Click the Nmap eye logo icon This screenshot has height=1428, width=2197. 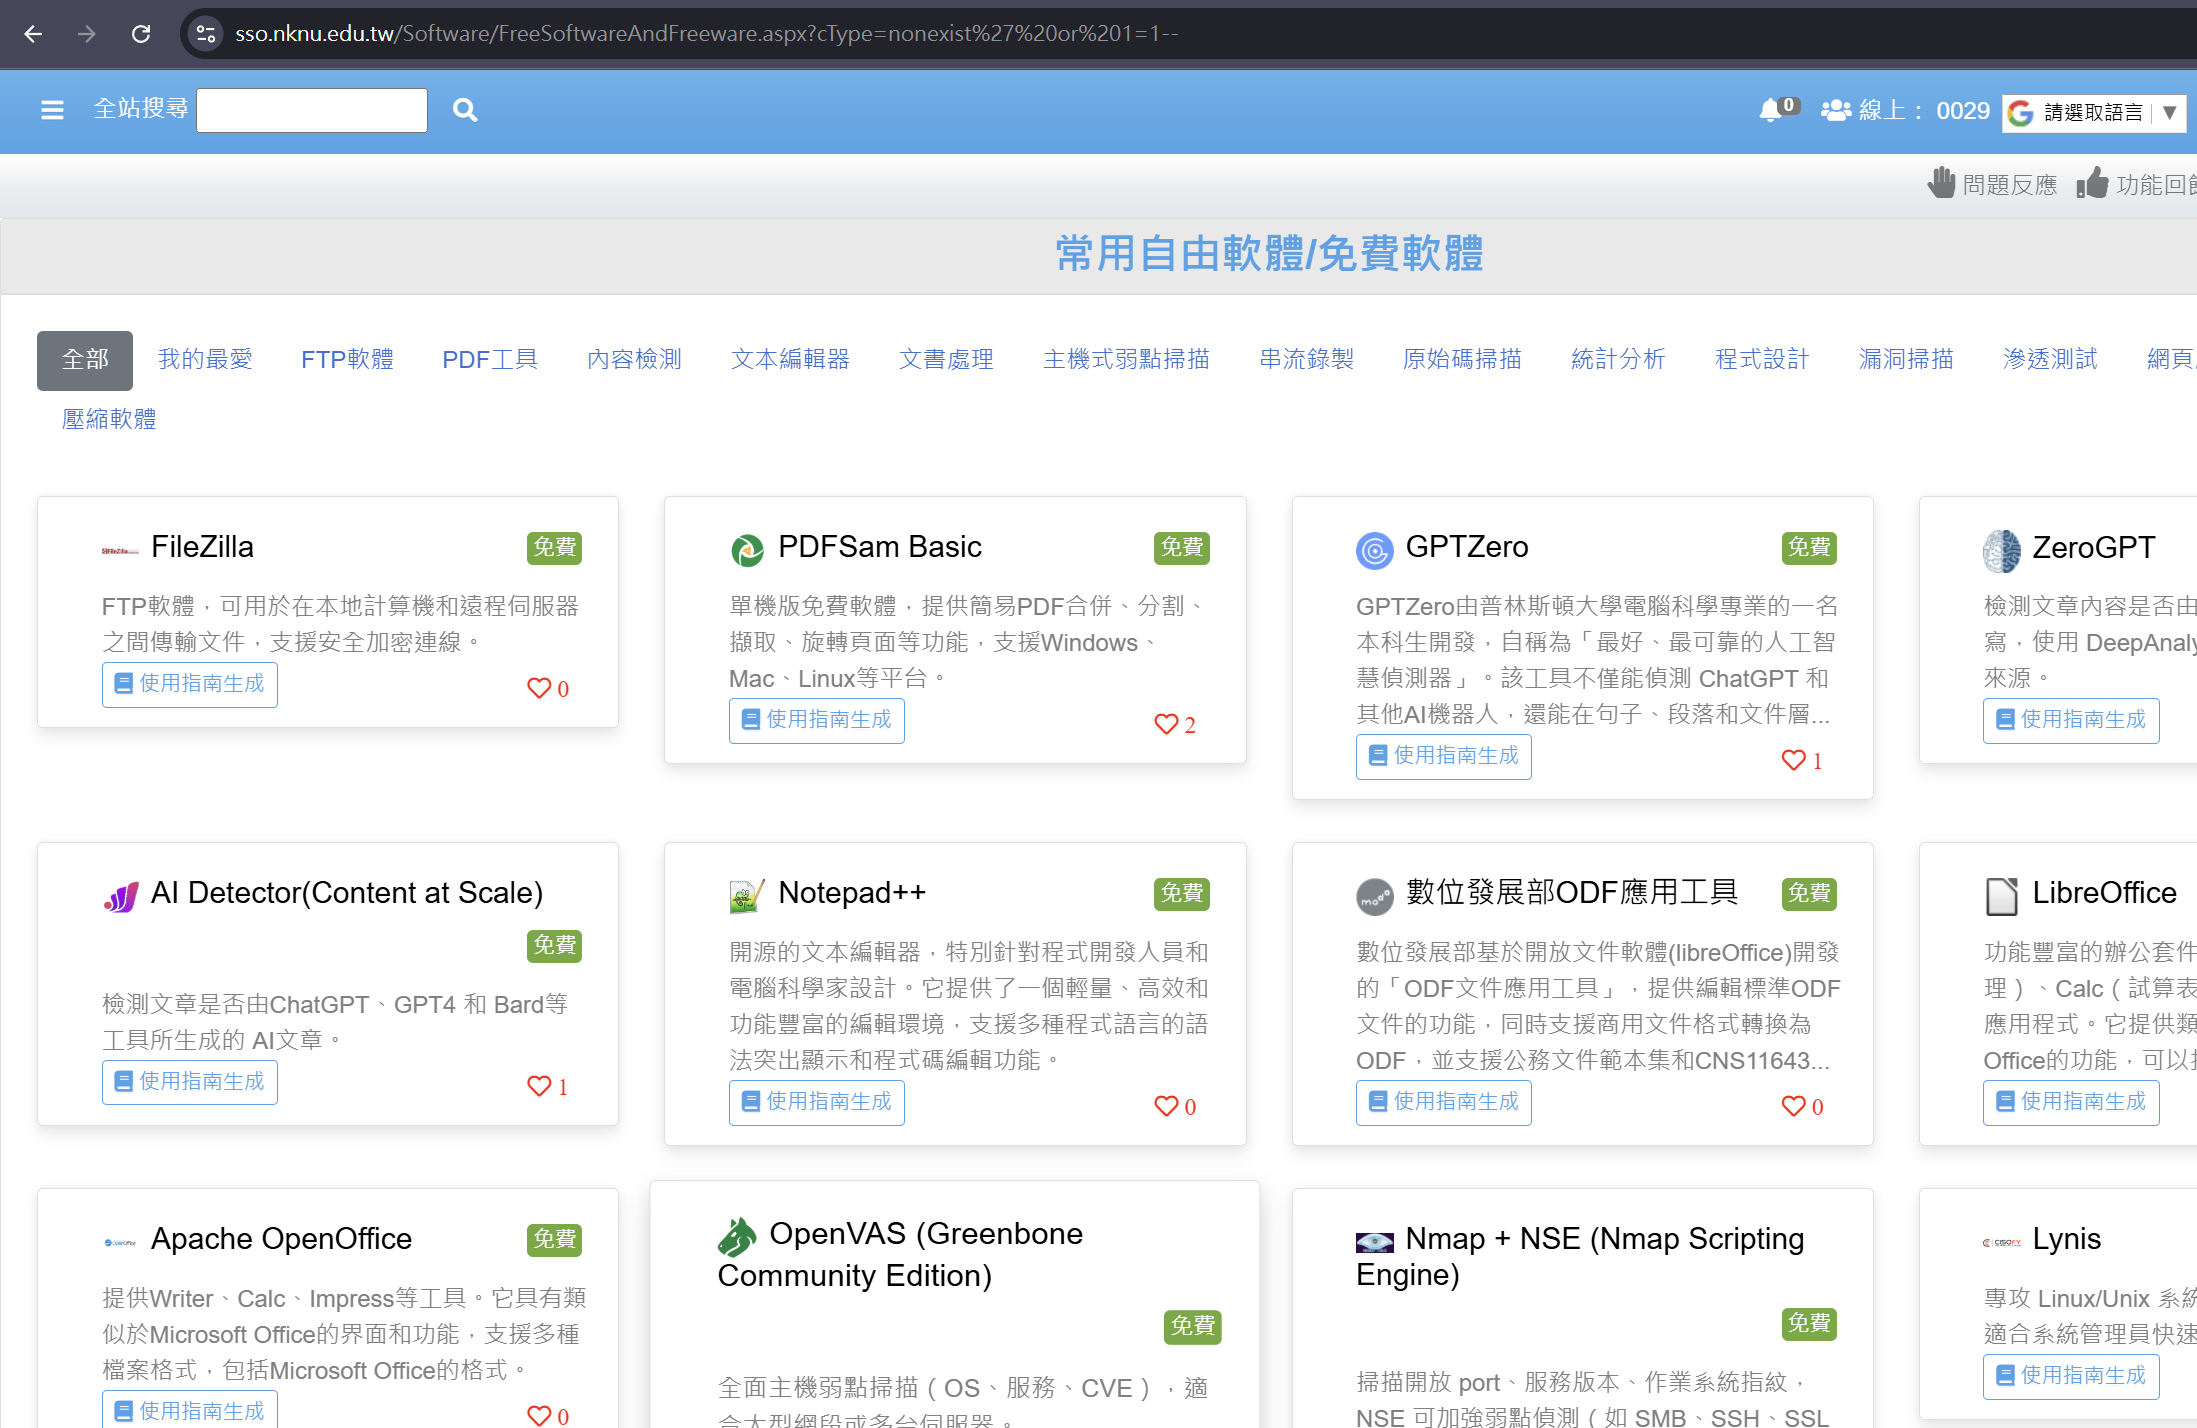[x=1374, y=1242]
